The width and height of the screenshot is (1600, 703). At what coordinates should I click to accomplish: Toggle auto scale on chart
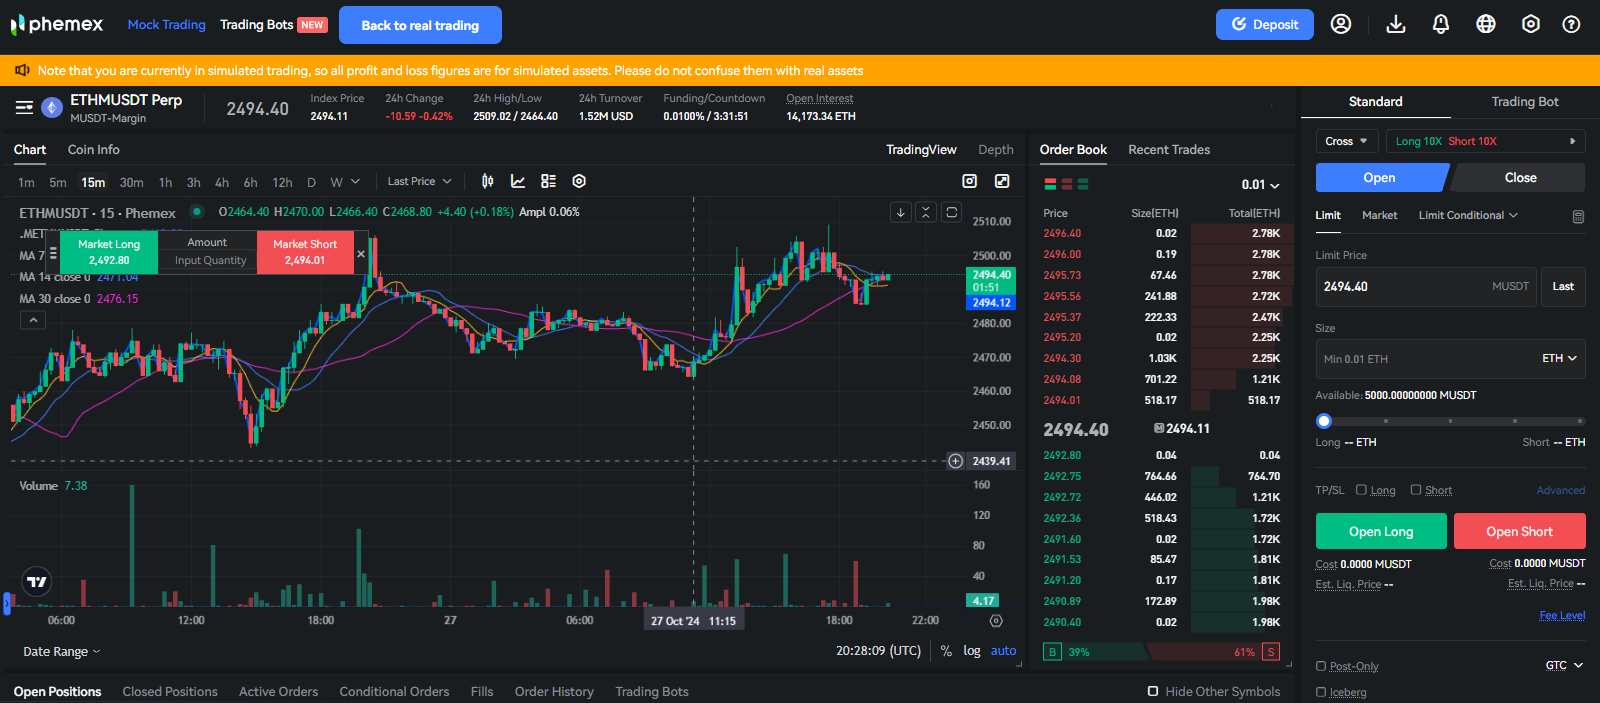pos(1003,651)
